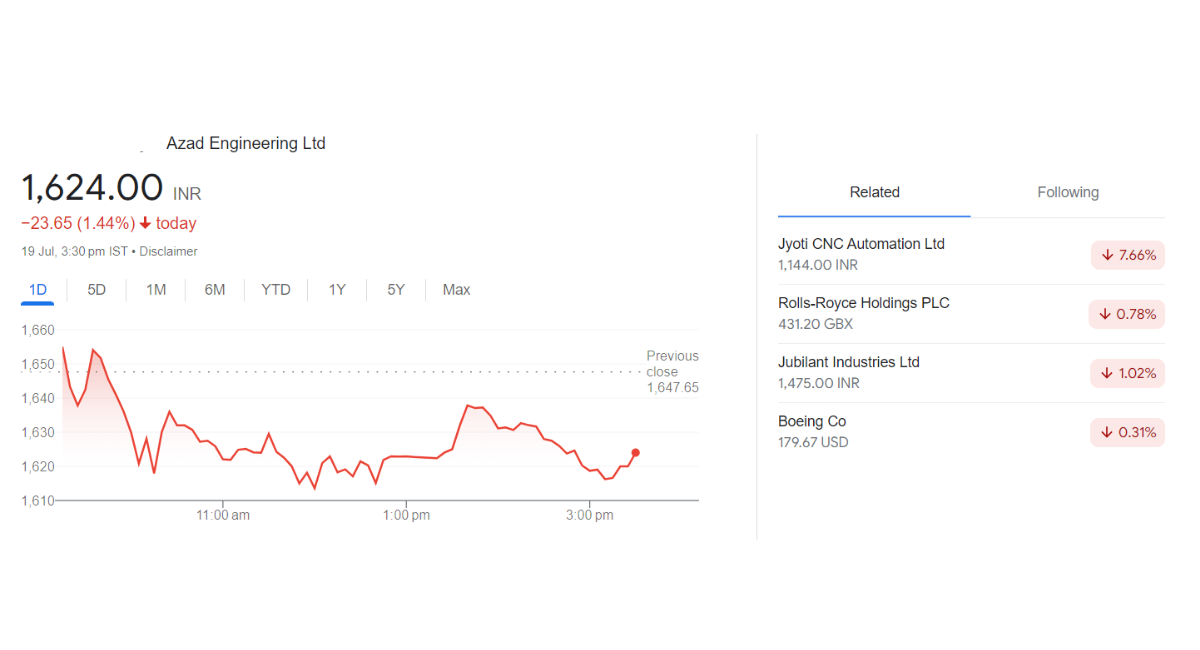This screenshot has width=1200, height=650.
Task: Click the 1,475.00 INR price text
Action: tap(819, 383)
